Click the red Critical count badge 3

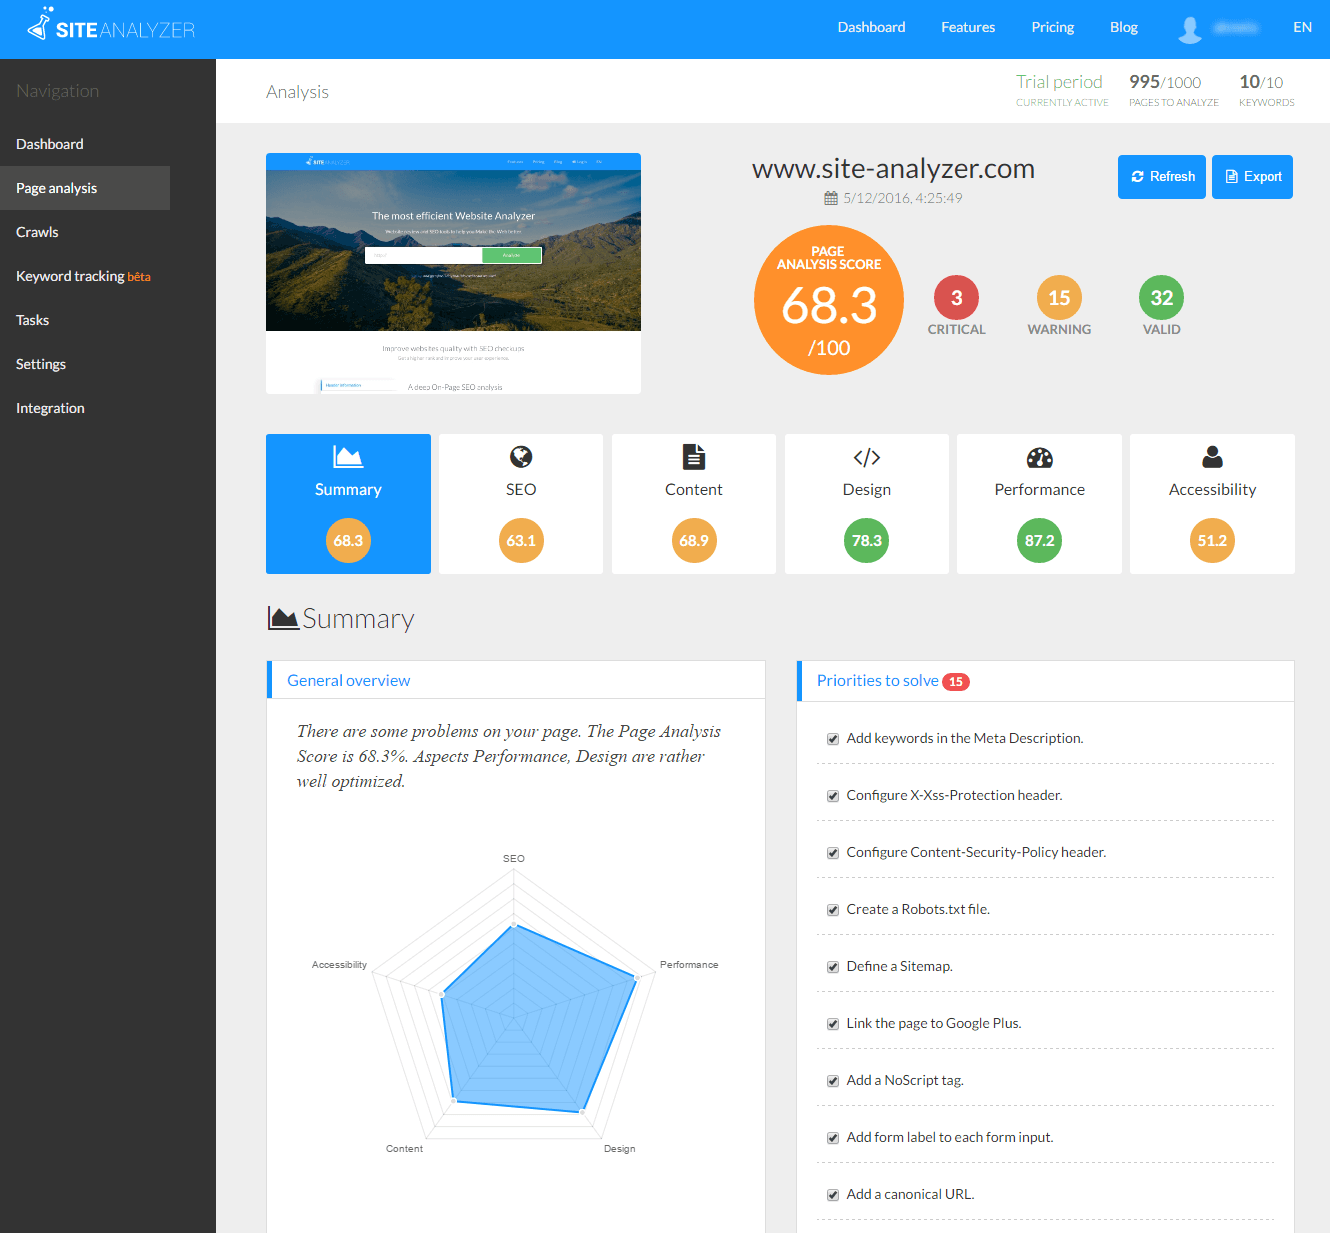(x=957, y=298)
